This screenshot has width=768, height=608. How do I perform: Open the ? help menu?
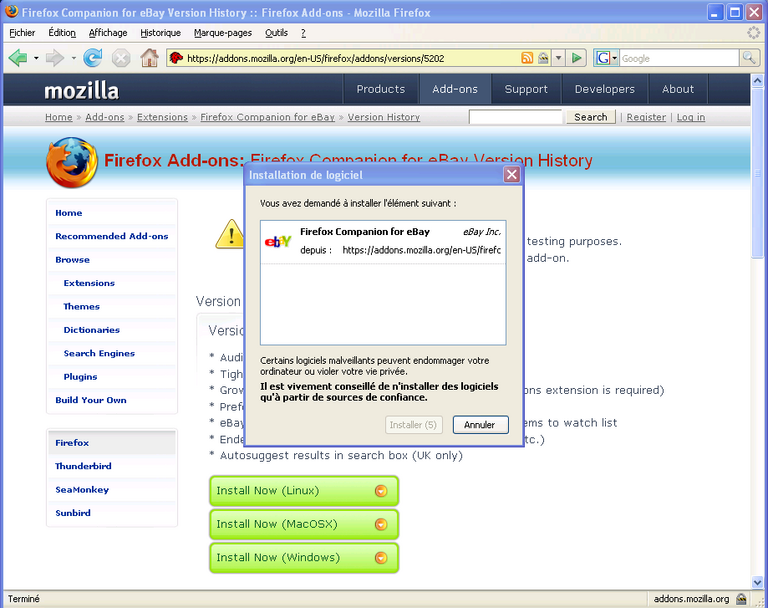coord(303,33)
